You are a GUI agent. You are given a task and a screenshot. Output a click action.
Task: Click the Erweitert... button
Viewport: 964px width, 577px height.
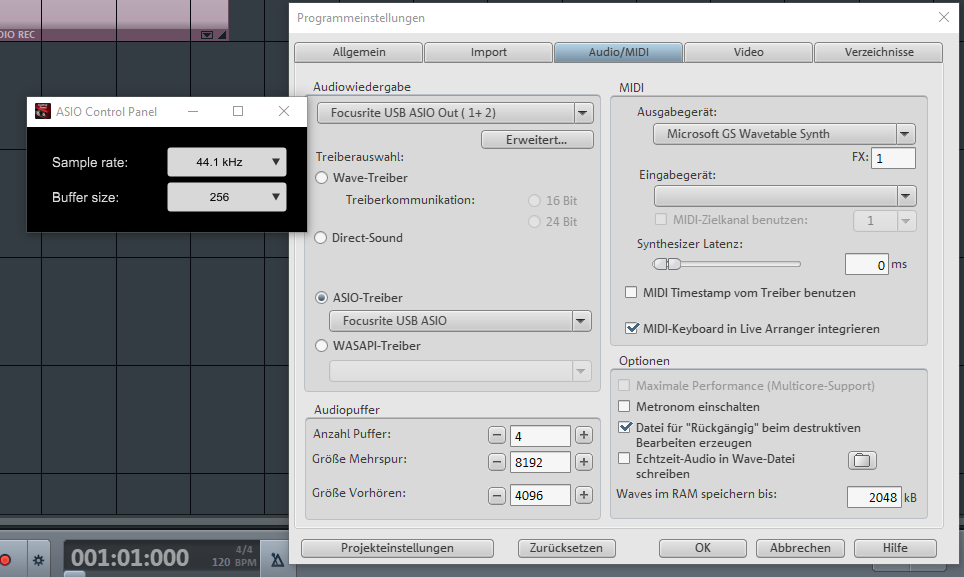click(x=537, y=139)
